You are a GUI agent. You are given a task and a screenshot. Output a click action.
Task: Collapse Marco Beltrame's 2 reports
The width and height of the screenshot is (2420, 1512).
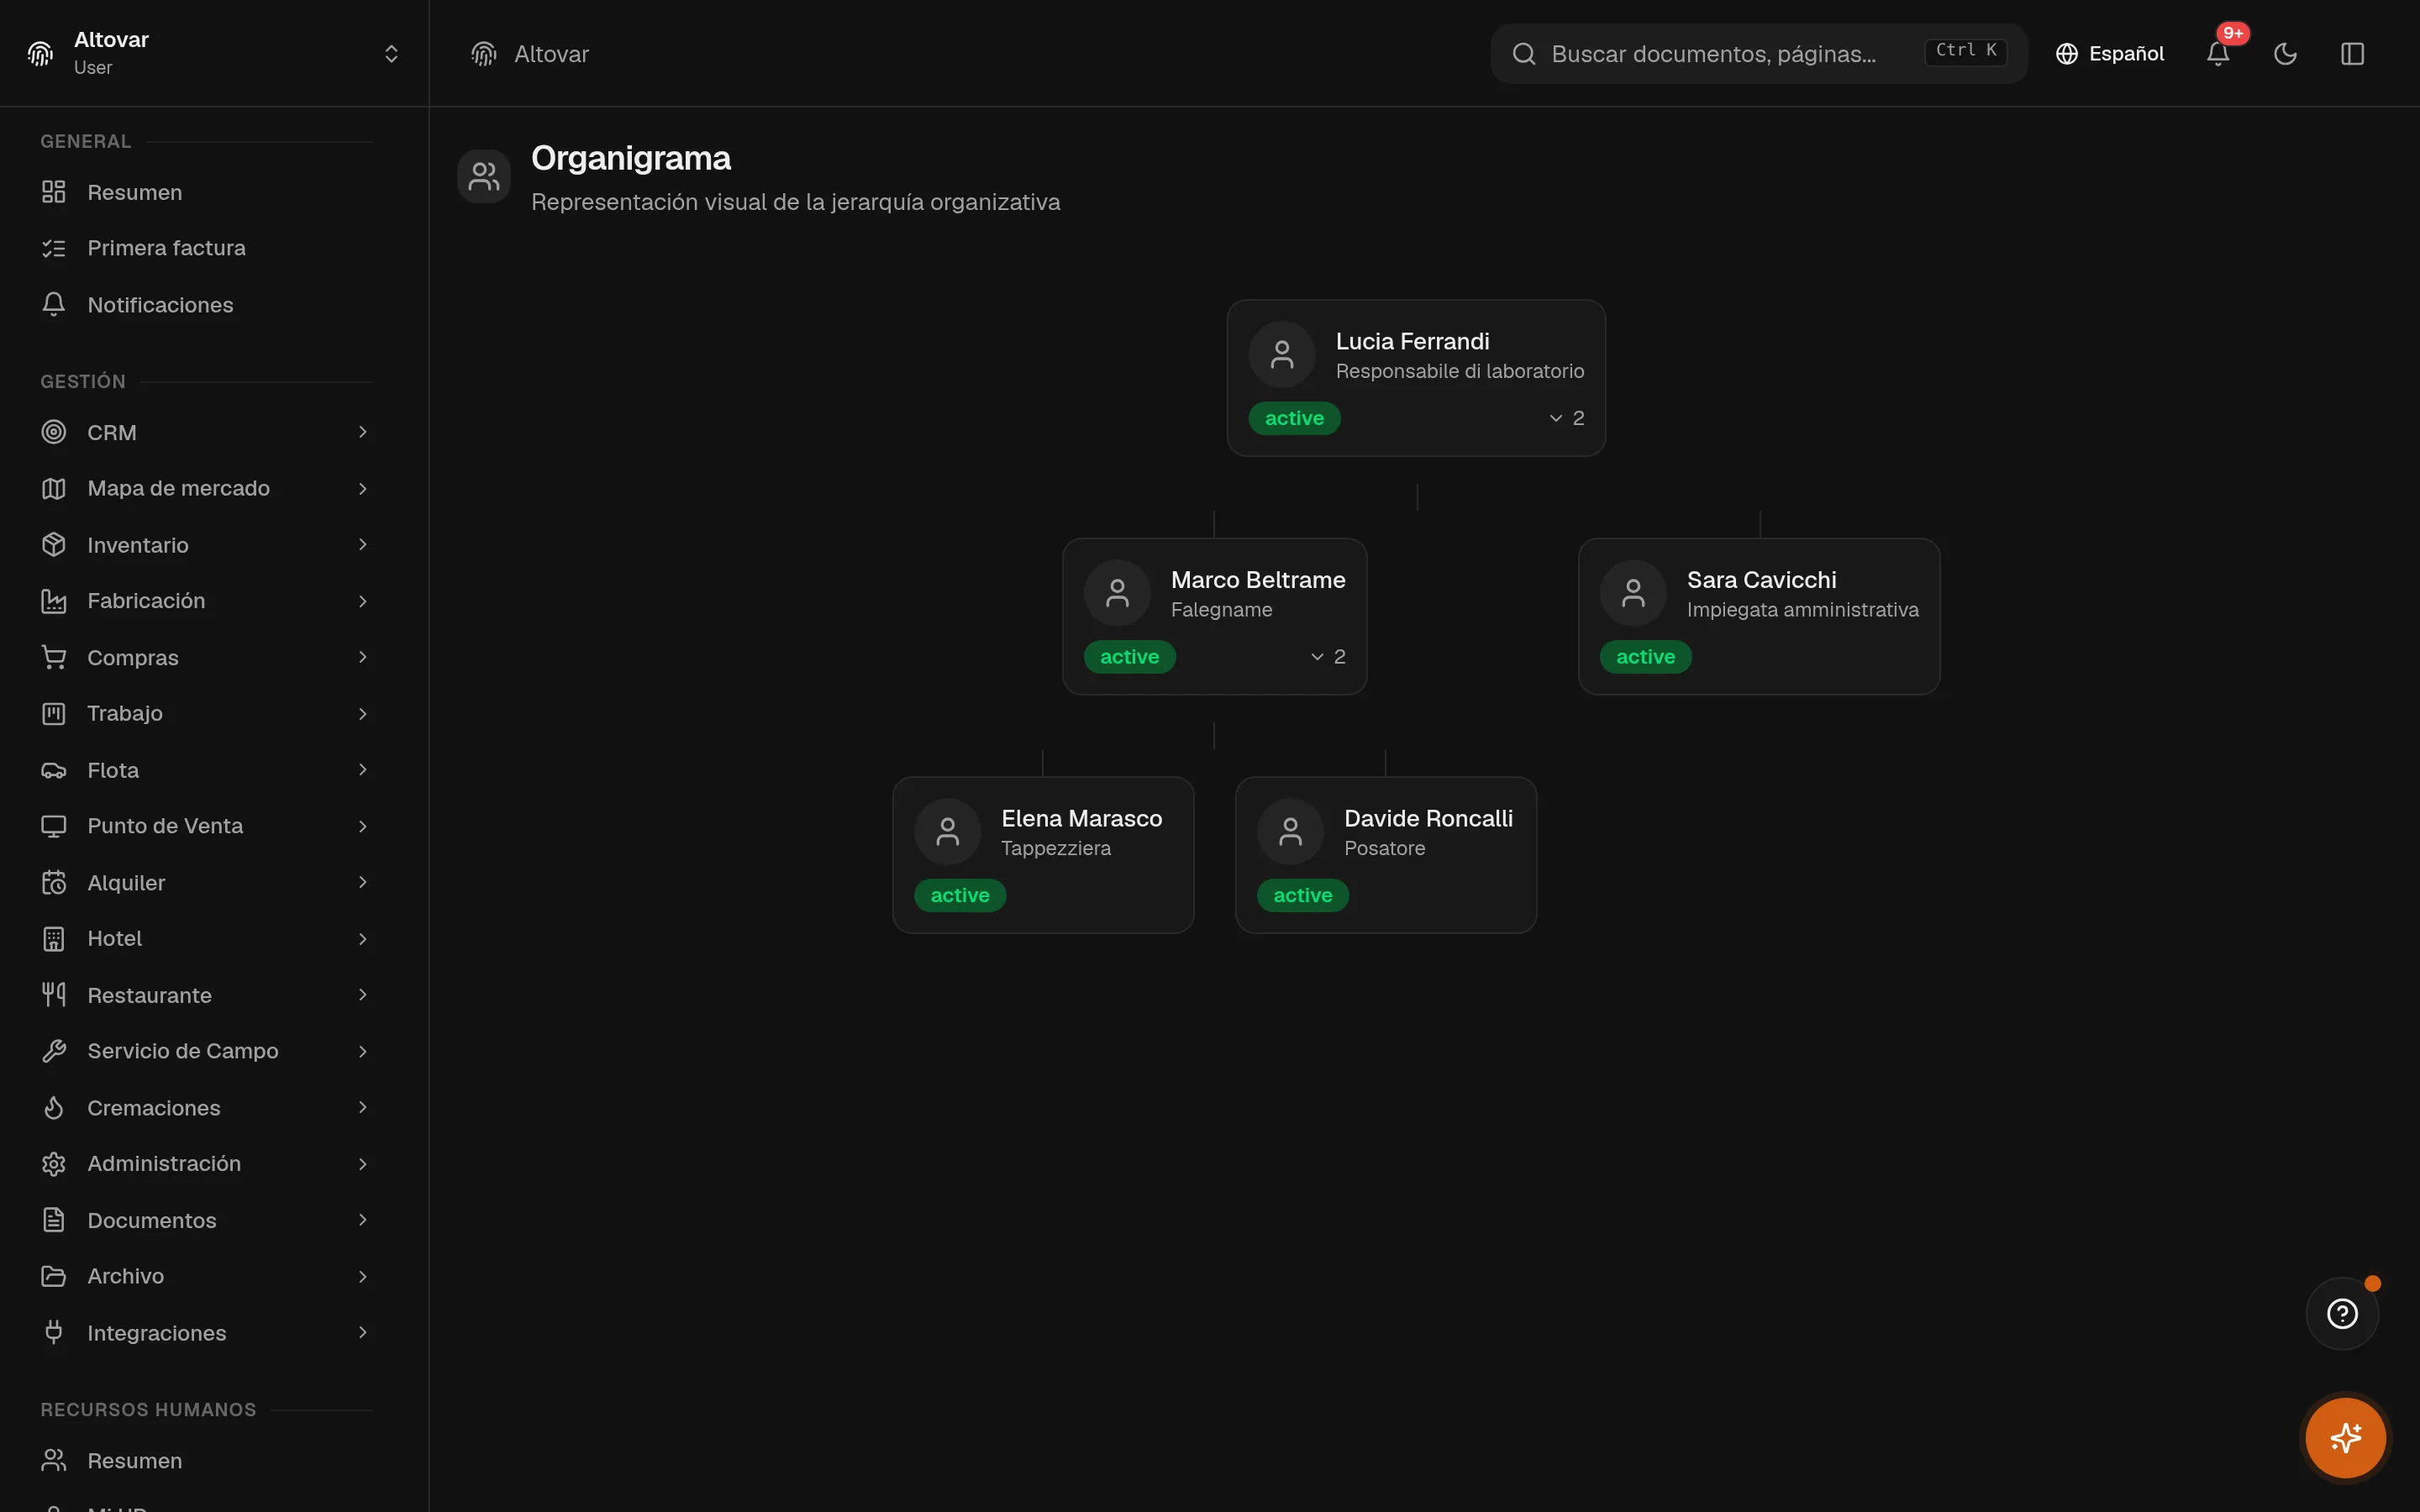tap(1328, 657)
